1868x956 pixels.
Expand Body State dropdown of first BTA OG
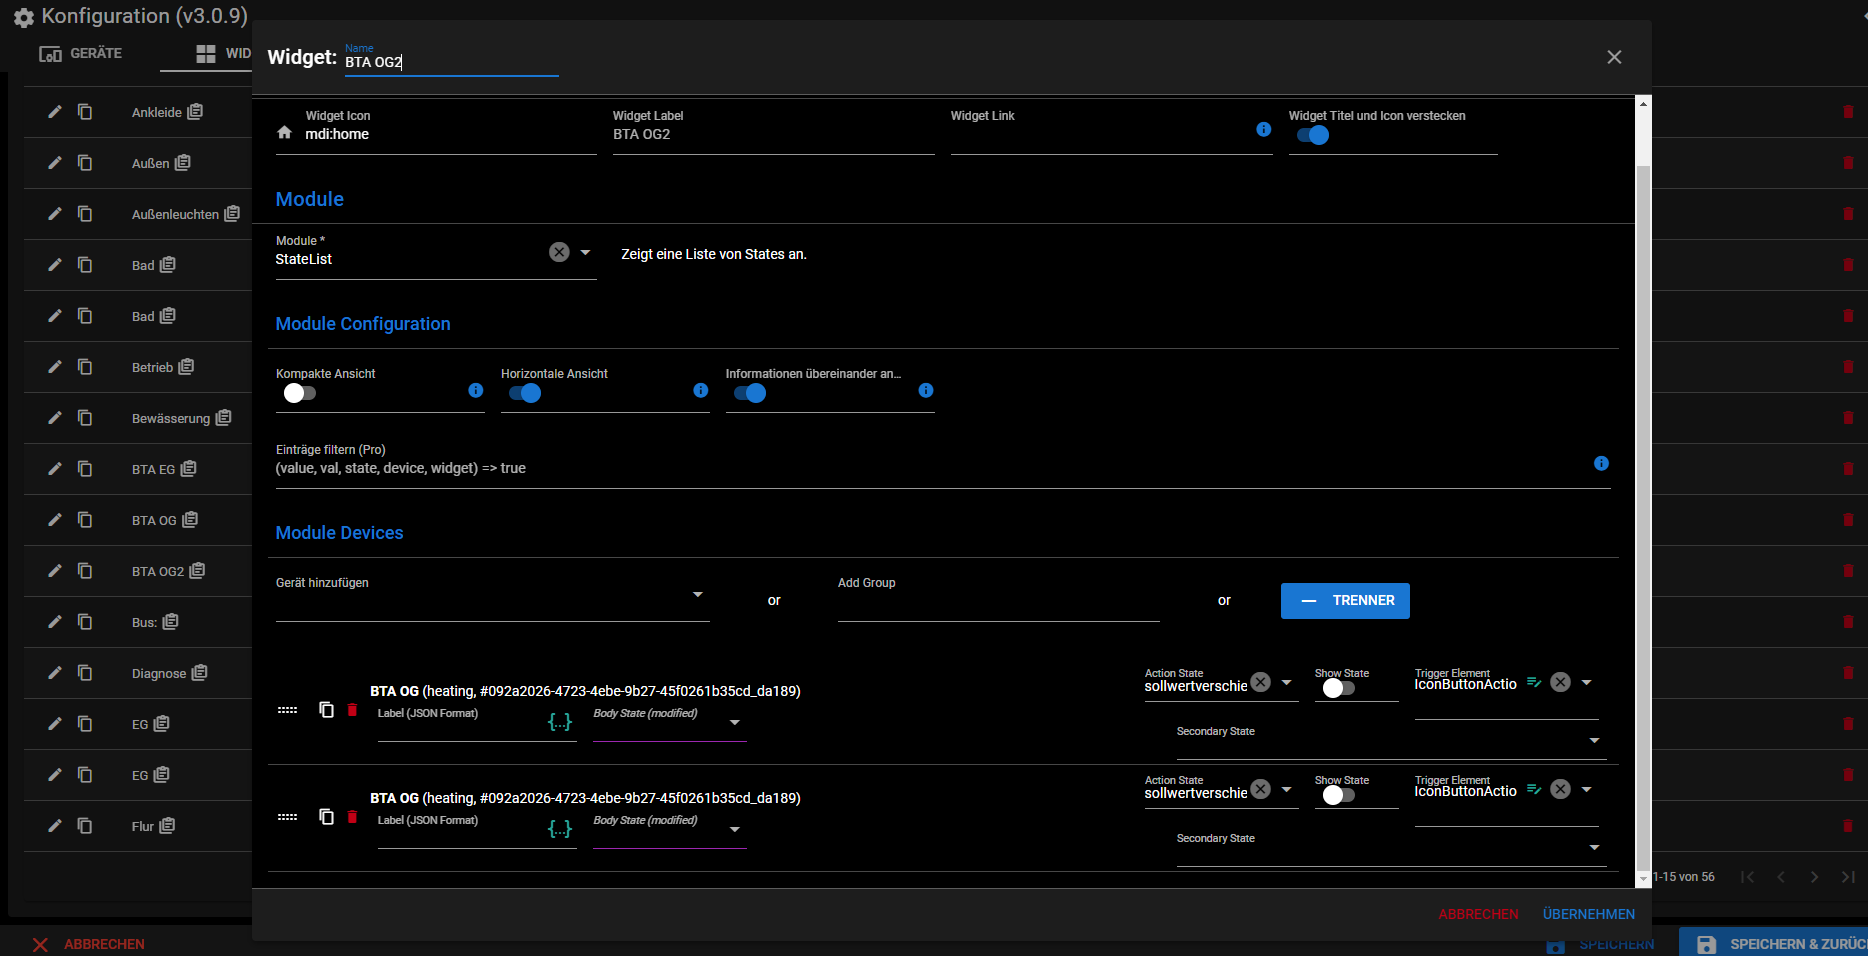[x=735, y=722]
